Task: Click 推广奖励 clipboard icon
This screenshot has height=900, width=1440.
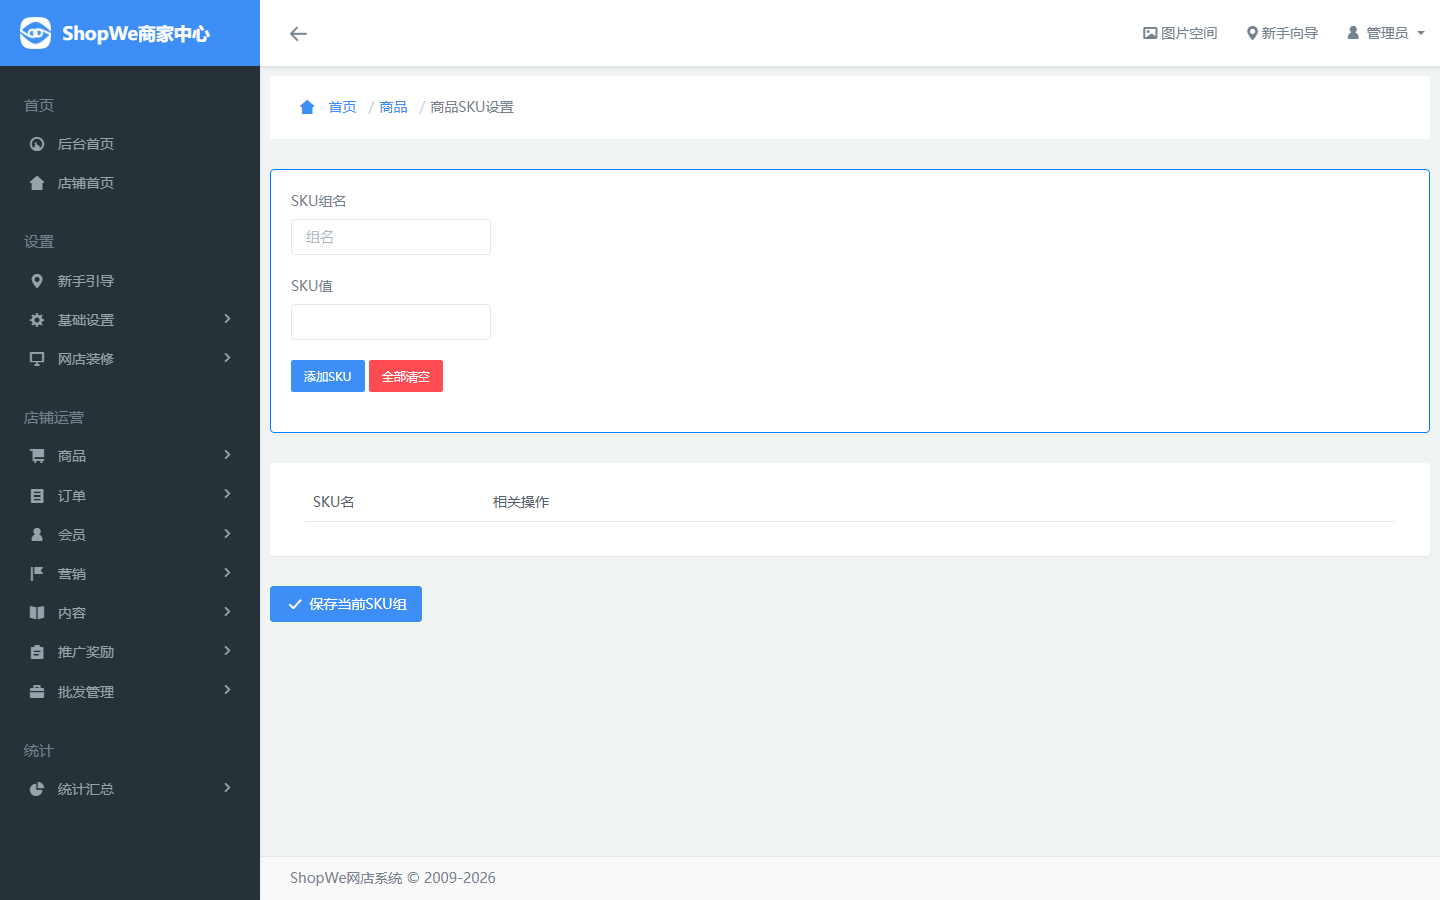Action: [37, 652]
